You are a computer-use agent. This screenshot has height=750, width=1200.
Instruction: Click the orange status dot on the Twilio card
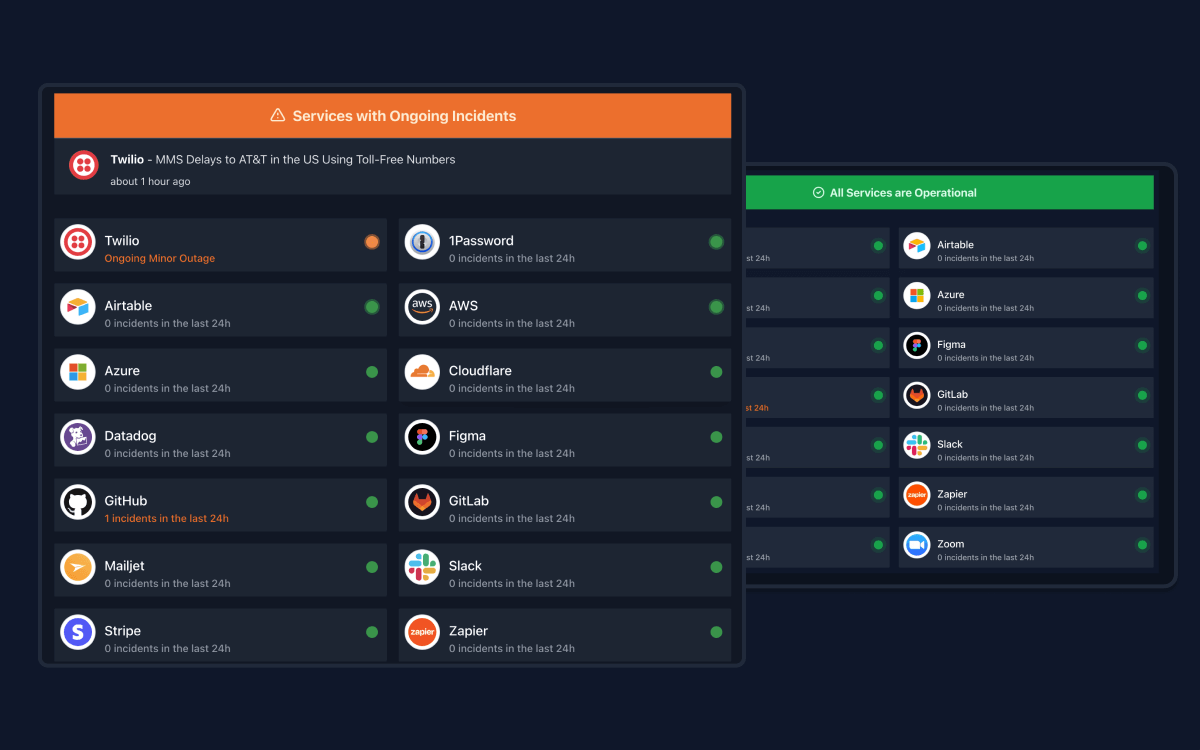[x=372, y=242]
